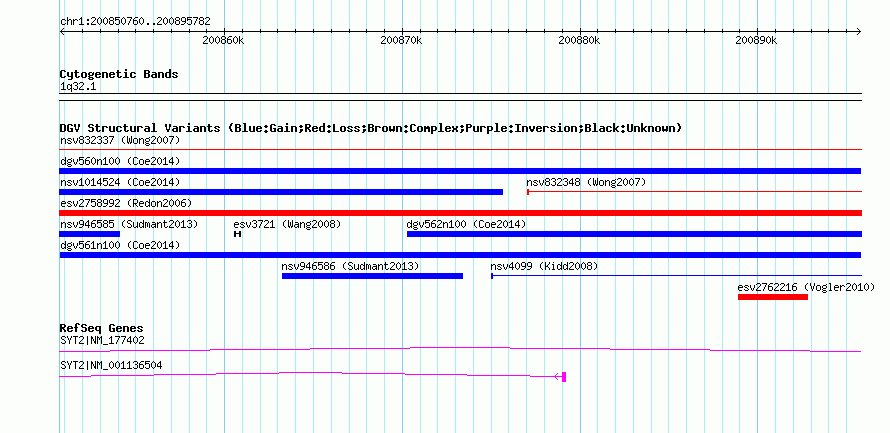The height and width of the screenshot is (433, 890).
Task: Click the ruler's right arrowhead
Action: click(859, 31)
